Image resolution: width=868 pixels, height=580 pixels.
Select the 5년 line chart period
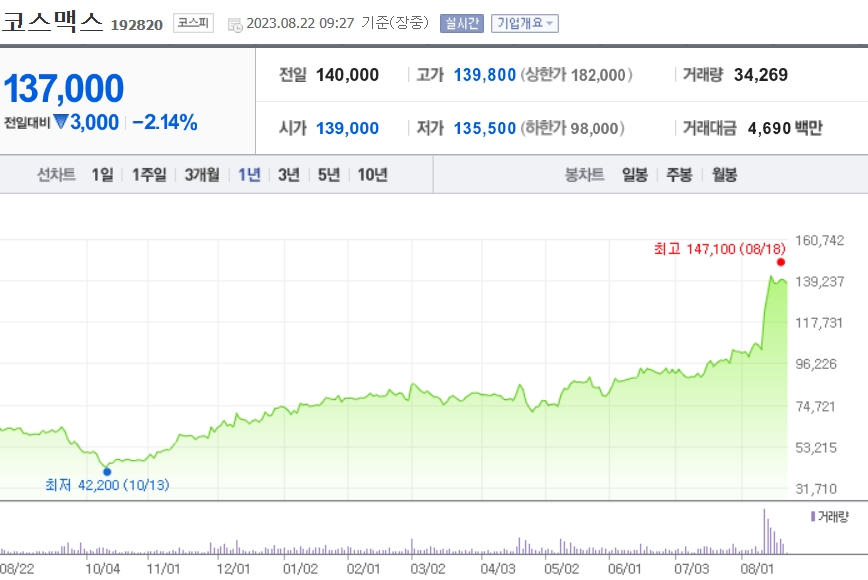coord(328,175)
